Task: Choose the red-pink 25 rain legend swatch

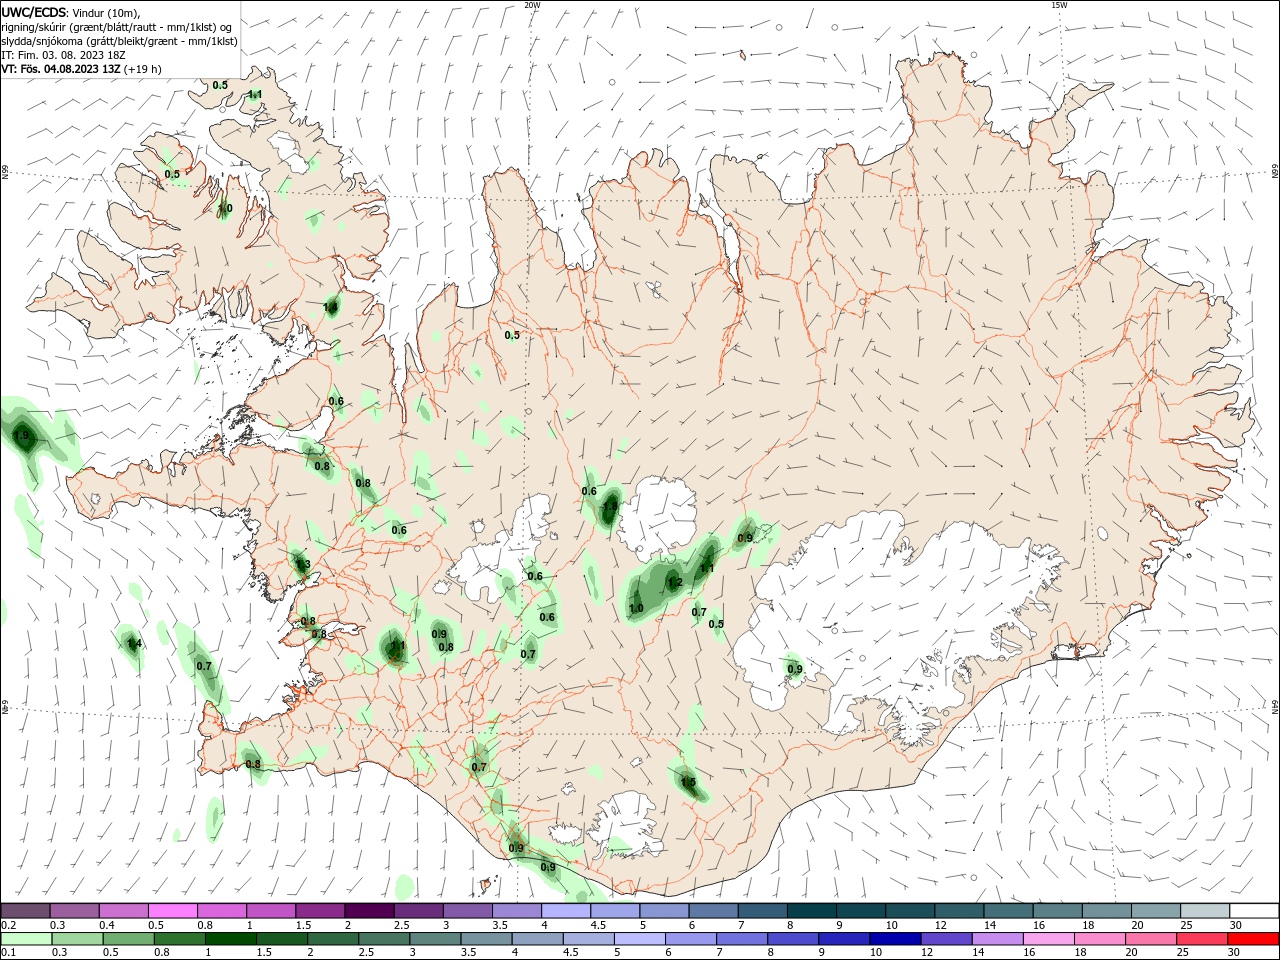Action: point(1203,939)
